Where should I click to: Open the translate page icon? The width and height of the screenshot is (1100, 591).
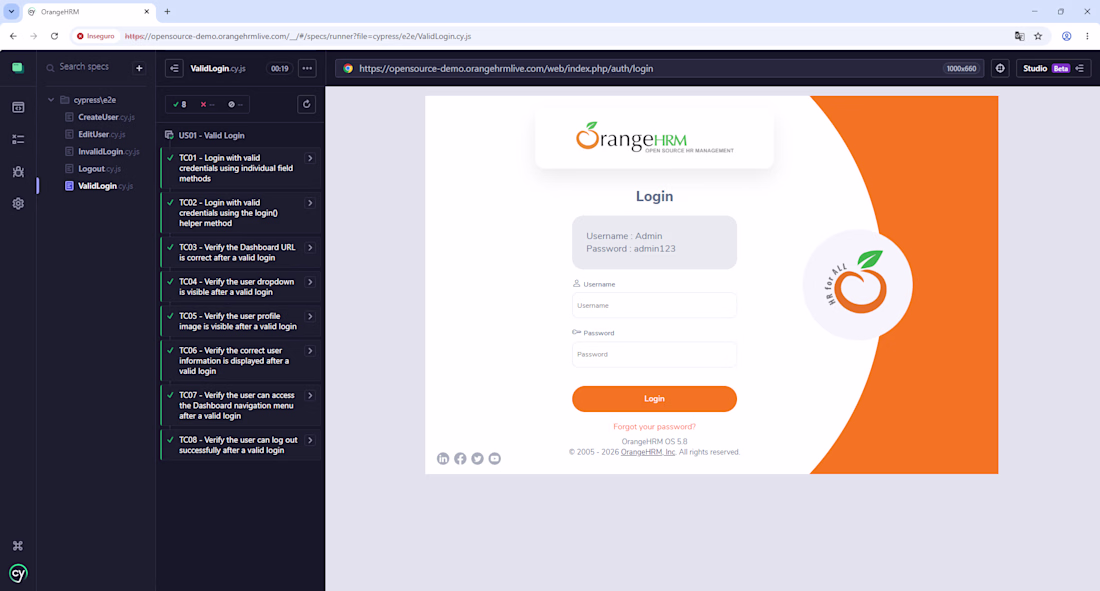coord(1019,36)
